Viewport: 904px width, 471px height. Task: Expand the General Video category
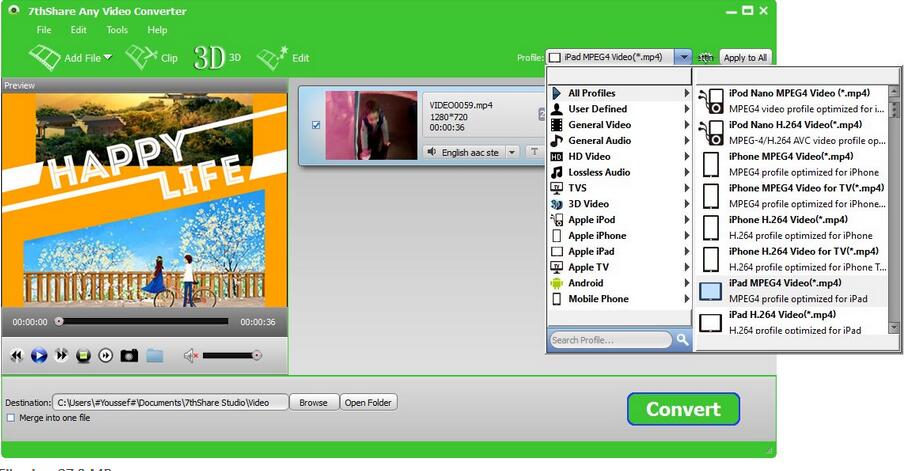click(x=620, y=125)
